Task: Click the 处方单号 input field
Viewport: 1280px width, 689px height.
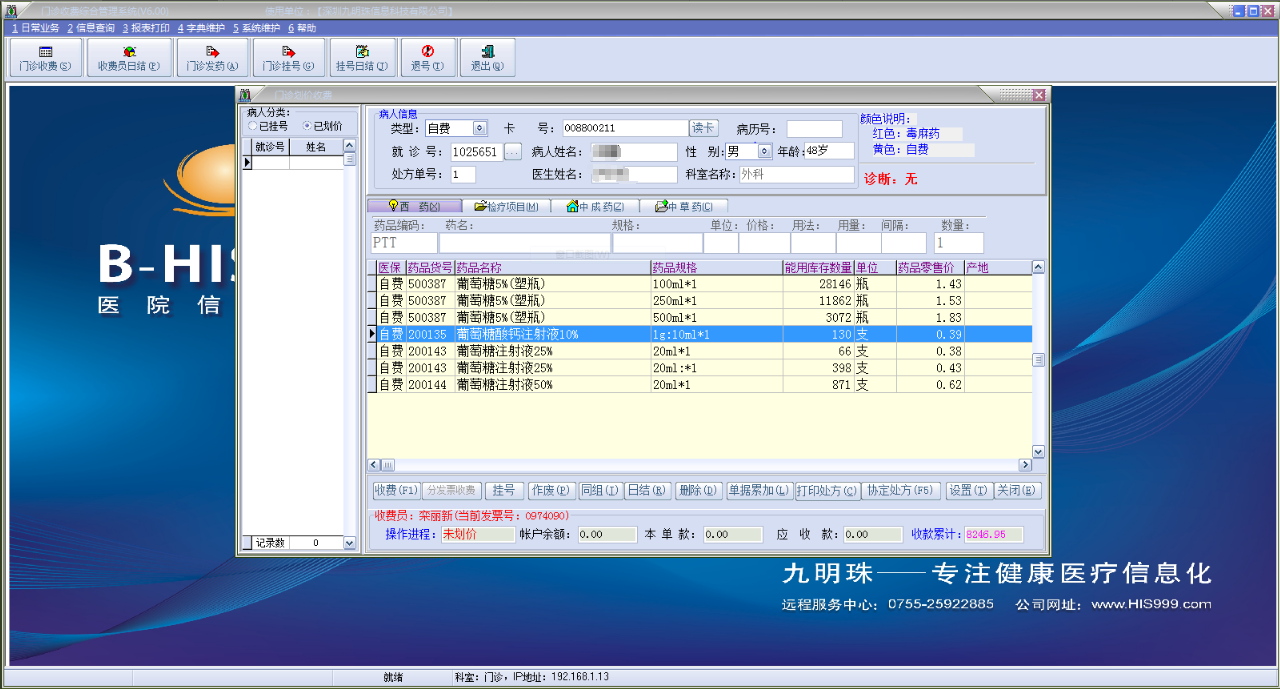Action: (463, 175)
